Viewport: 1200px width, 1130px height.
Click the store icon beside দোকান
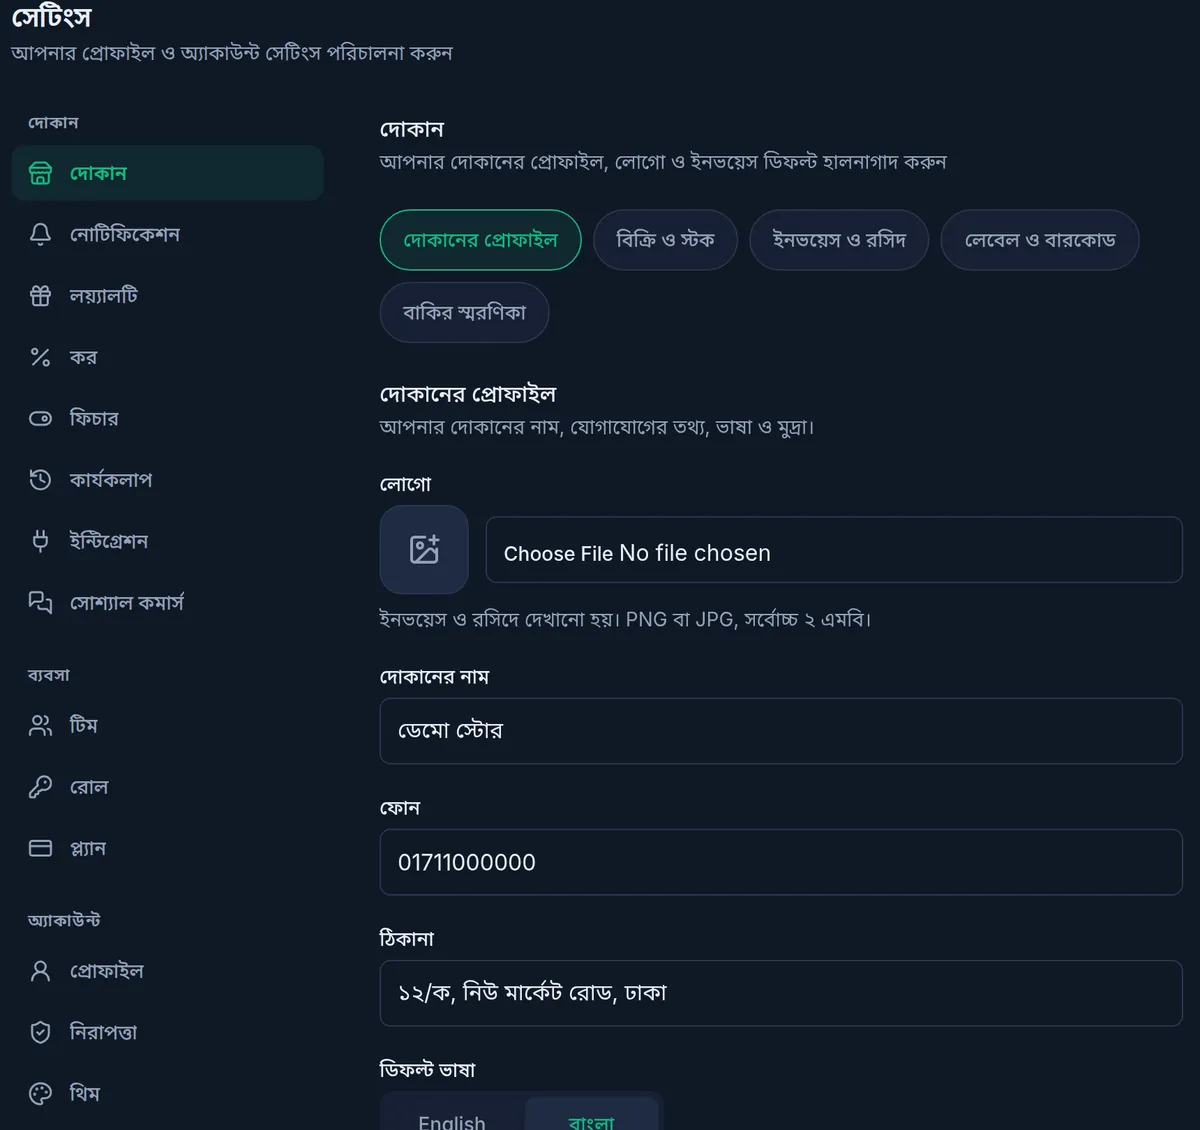tap(40, 173)
